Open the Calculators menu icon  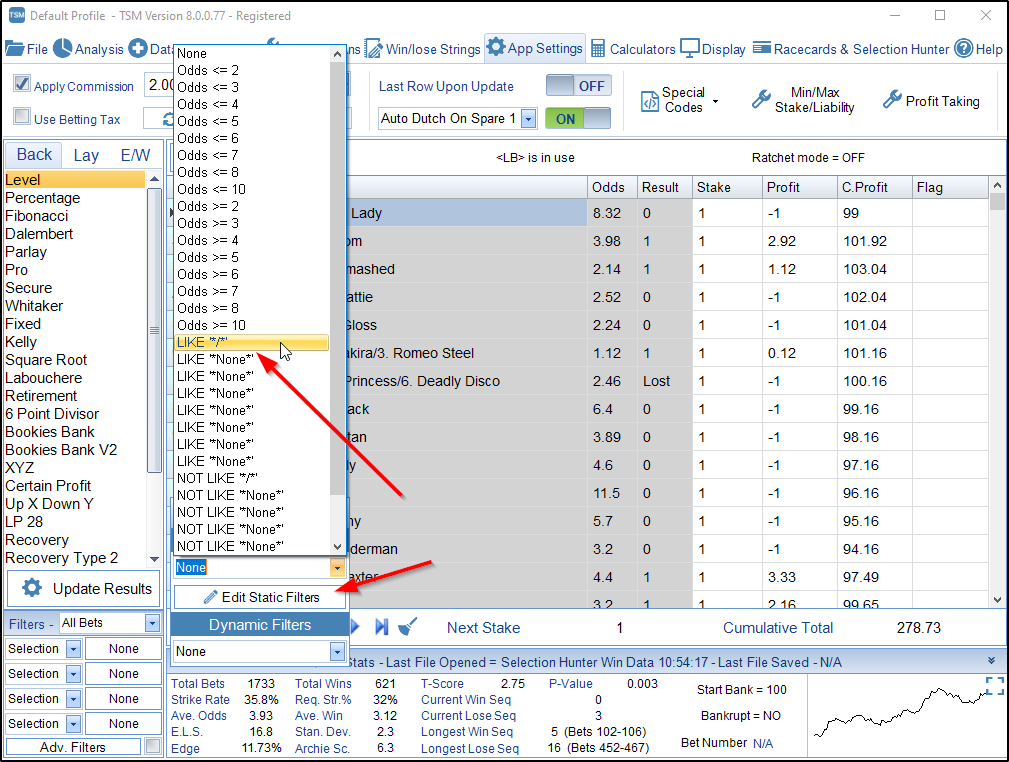click(x=597, y=49)
